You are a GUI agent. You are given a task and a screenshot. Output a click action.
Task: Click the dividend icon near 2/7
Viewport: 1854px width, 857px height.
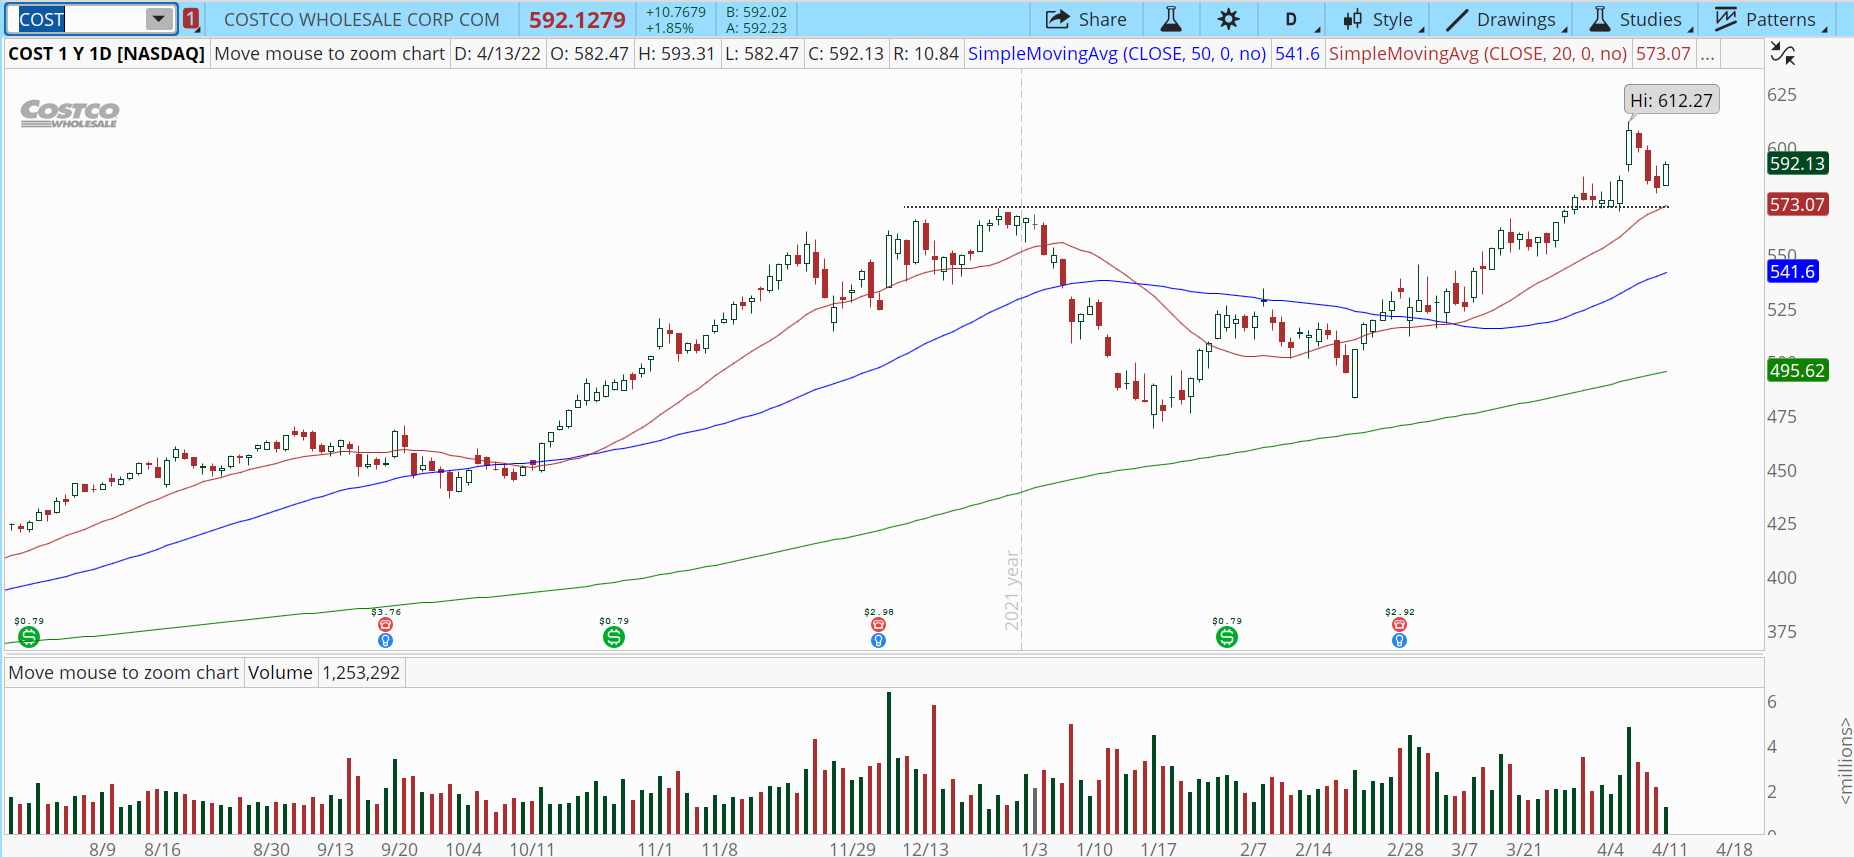point(1227,637)
